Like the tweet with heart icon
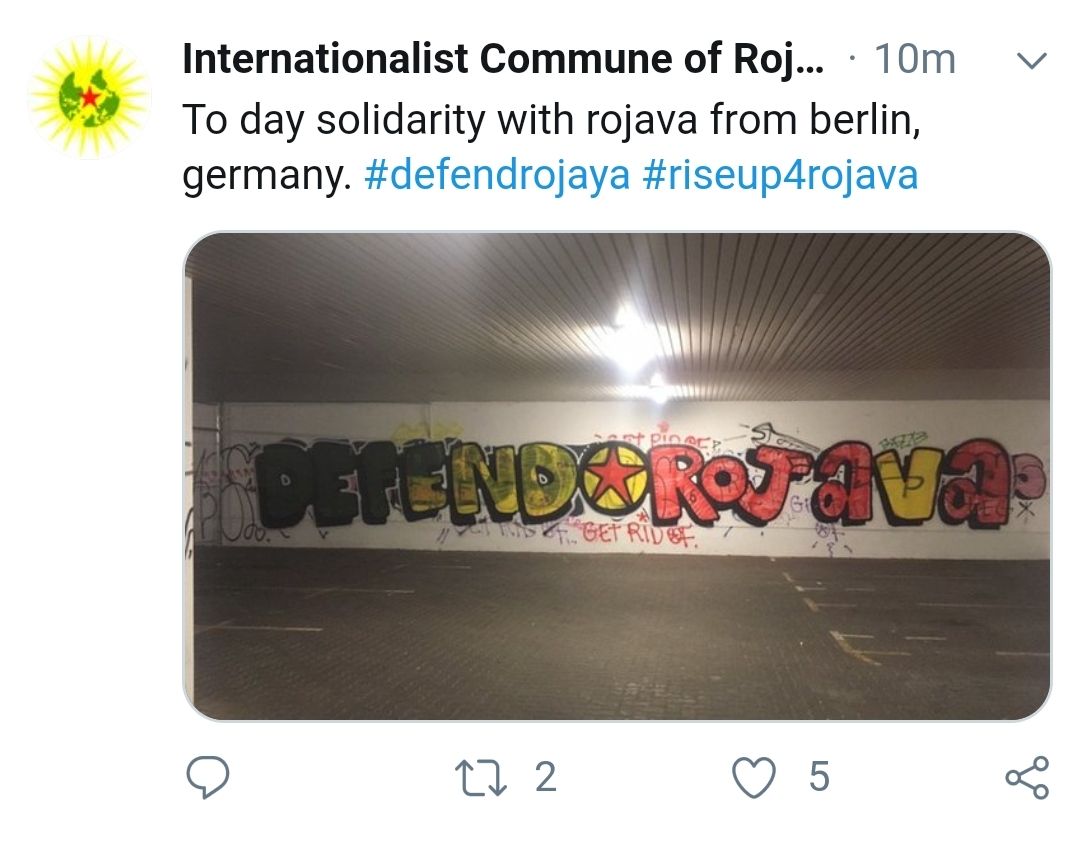1073x844 pixels. (x=754, y=778)
